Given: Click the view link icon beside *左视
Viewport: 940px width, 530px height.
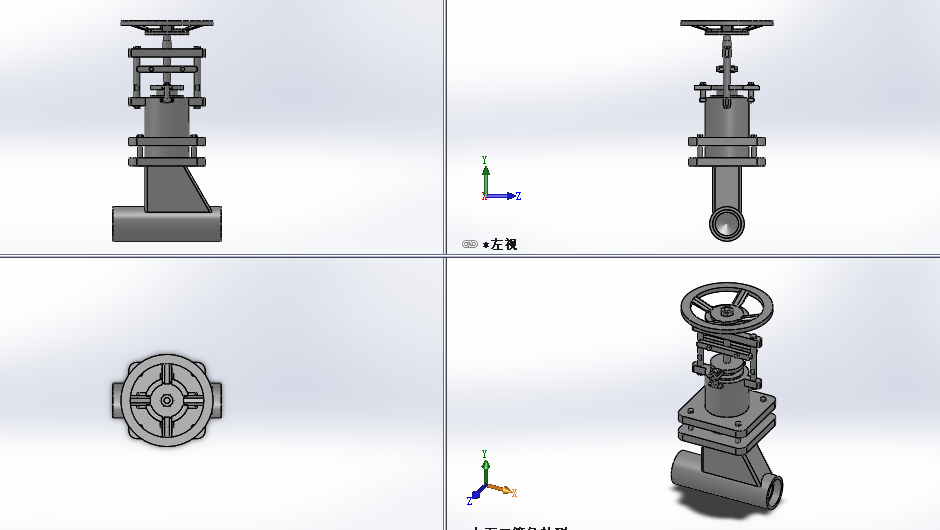Looking at the screenshot, I should (469, 244).
